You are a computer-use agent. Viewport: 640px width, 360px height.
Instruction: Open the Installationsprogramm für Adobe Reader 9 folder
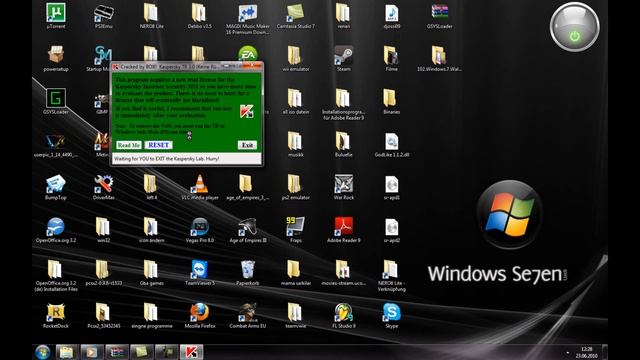click(344, 104)
